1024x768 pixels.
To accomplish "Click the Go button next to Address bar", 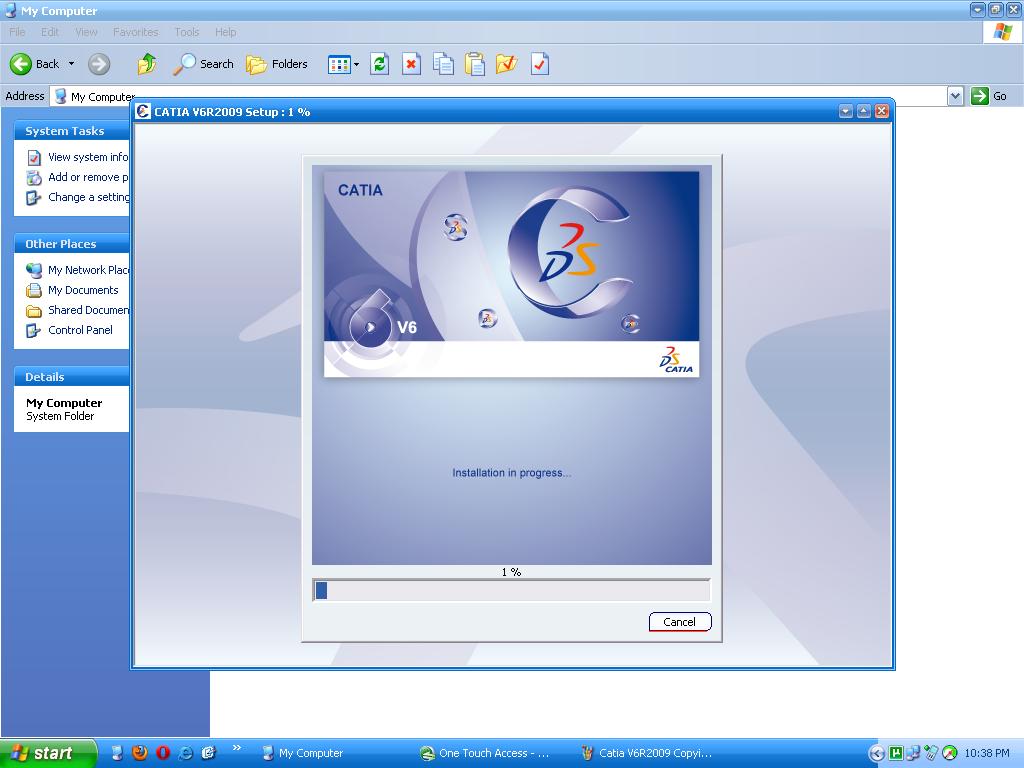I will [x=989, y=96].
